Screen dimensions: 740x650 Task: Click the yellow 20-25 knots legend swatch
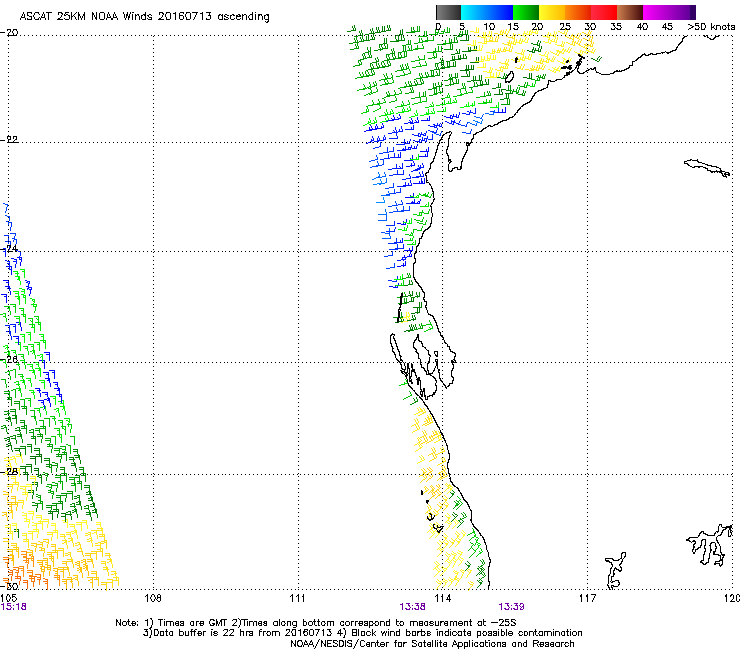pyautogui.click(x=552, y=12)
